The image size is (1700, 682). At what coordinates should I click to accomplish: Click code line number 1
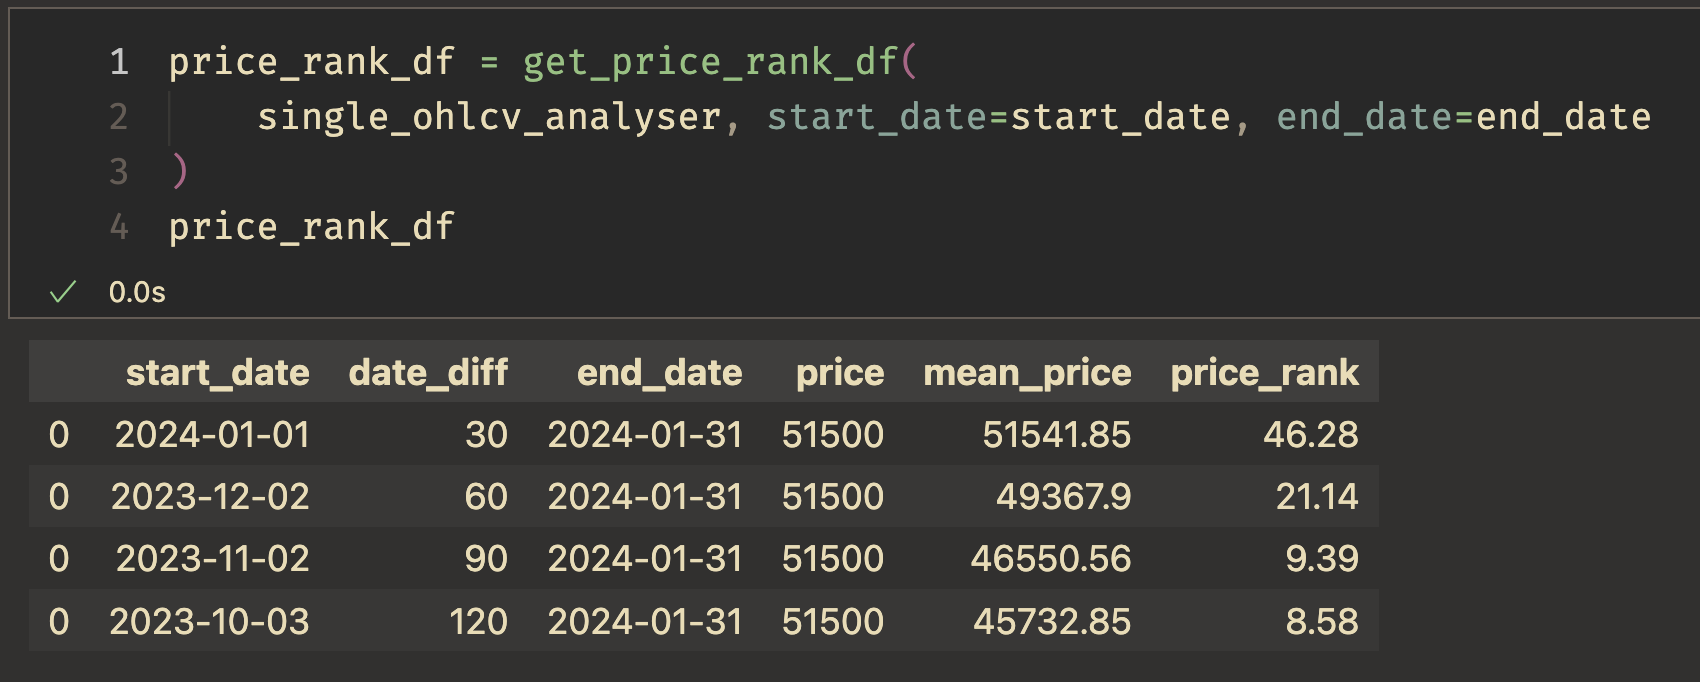point(119,62)
